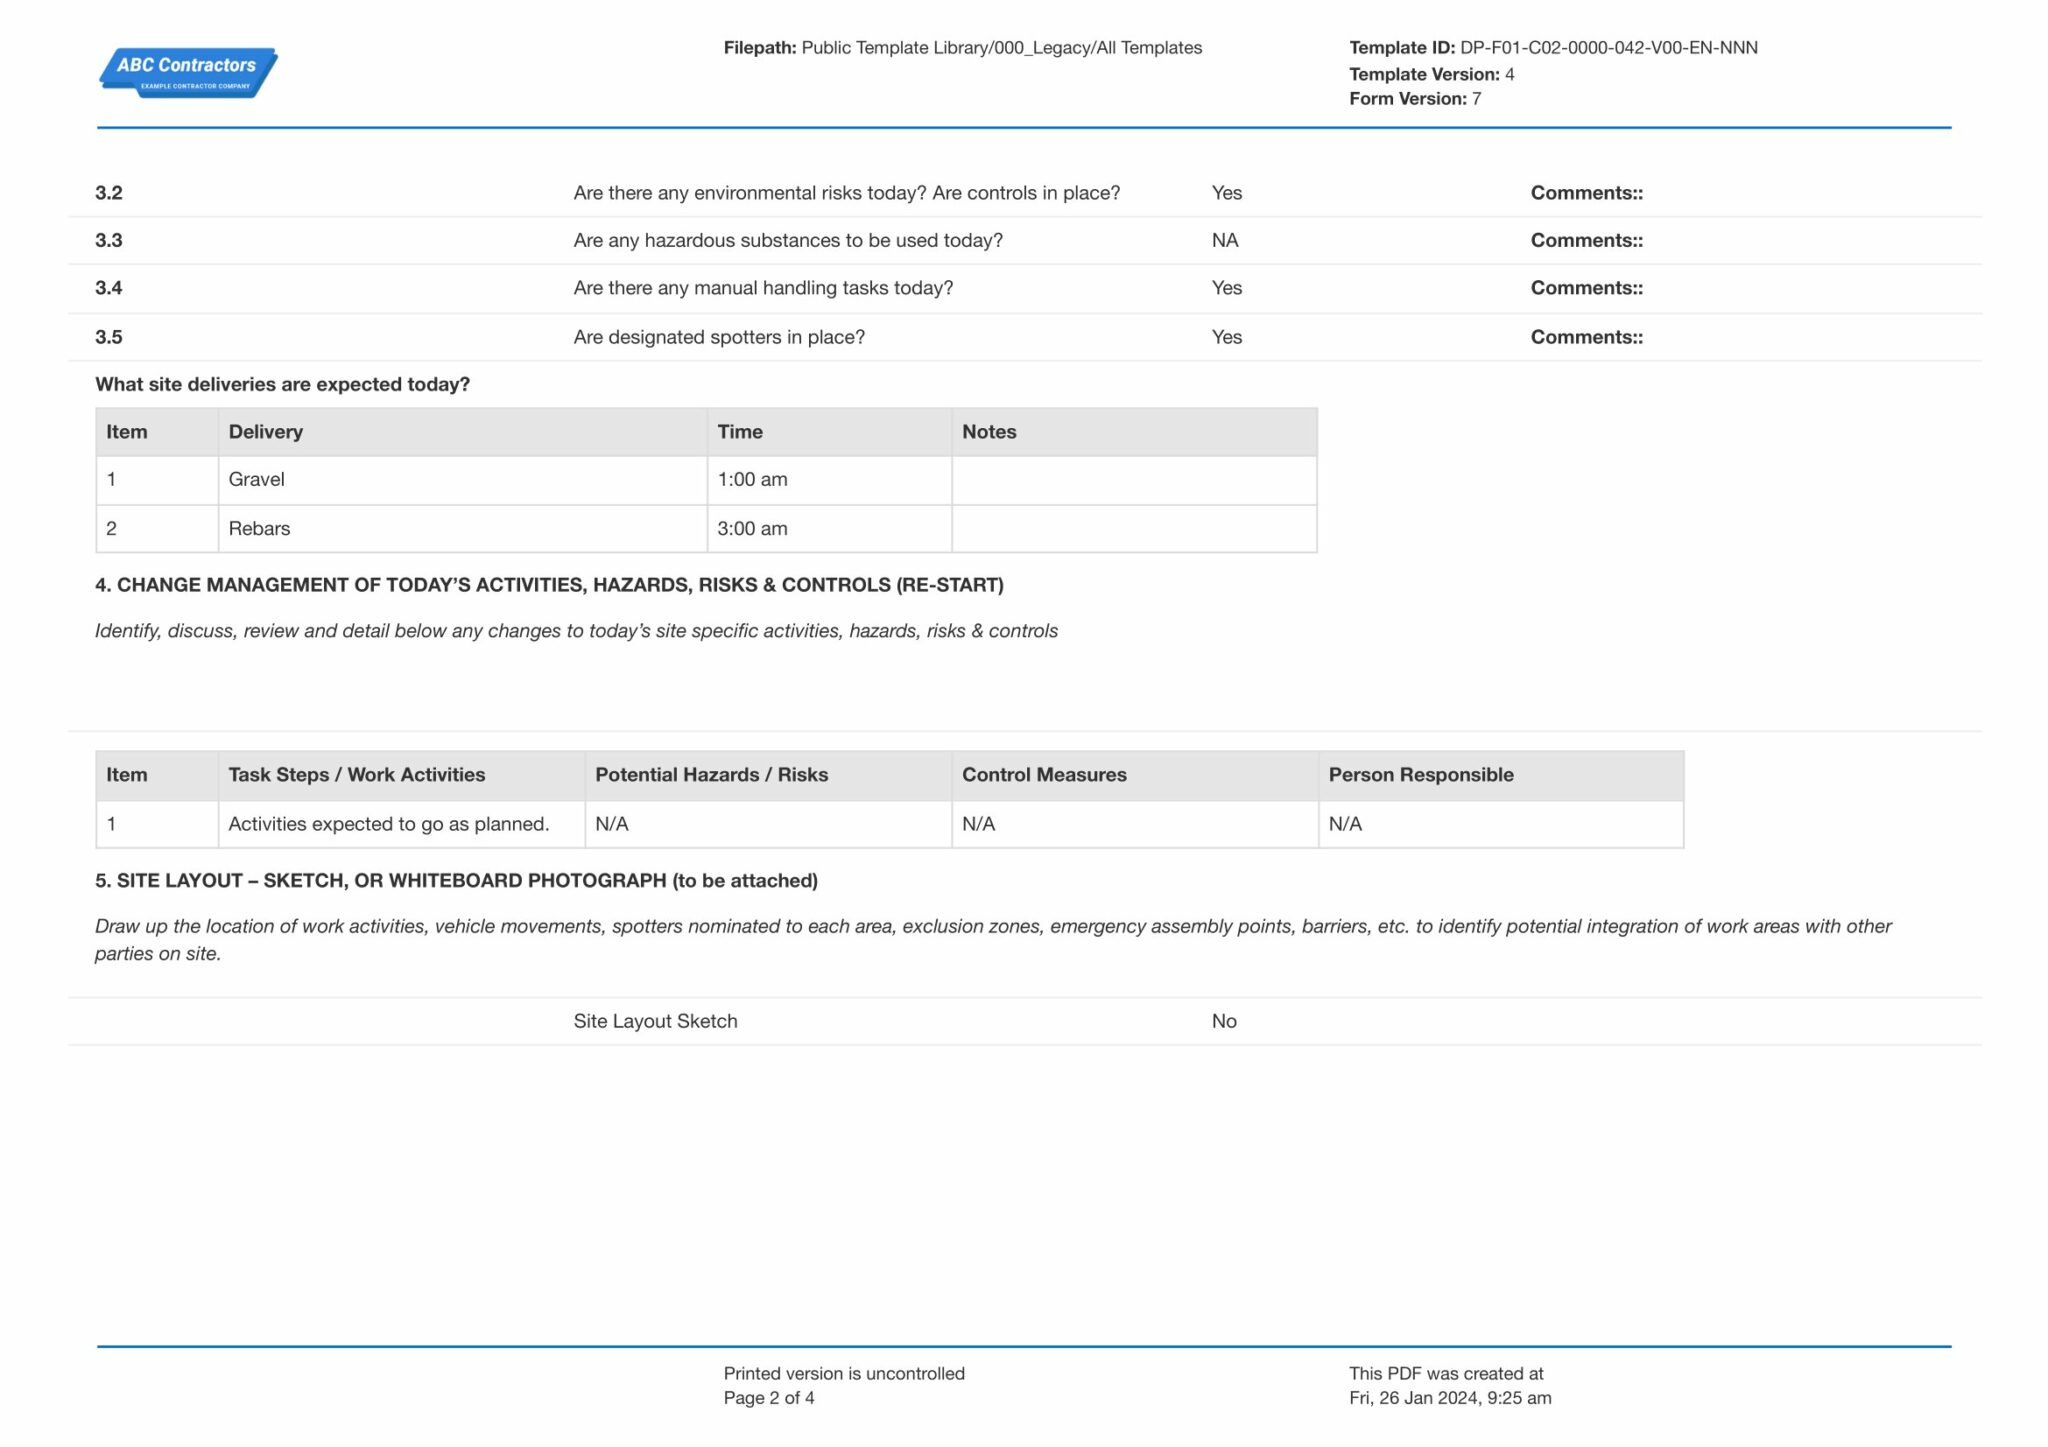Click the Notes column header
Image resolution: width=2048 pixels, height=1447 pixels.
tap(988, 432)
